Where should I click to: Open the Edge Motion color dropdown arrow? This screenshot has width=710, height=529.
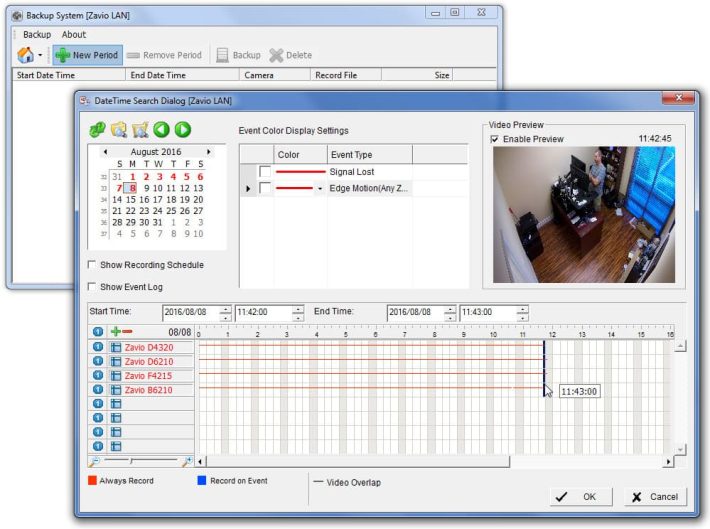[x=319, y=188]
